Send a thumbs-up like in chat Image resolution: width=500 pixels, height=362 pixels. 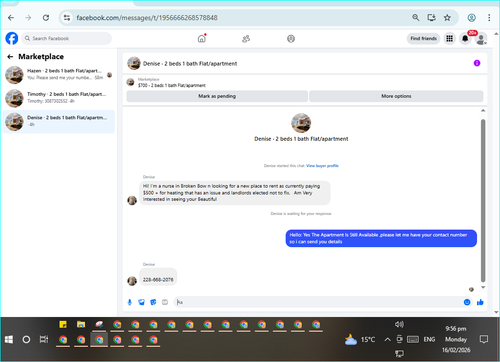click(x=480, y=302)
